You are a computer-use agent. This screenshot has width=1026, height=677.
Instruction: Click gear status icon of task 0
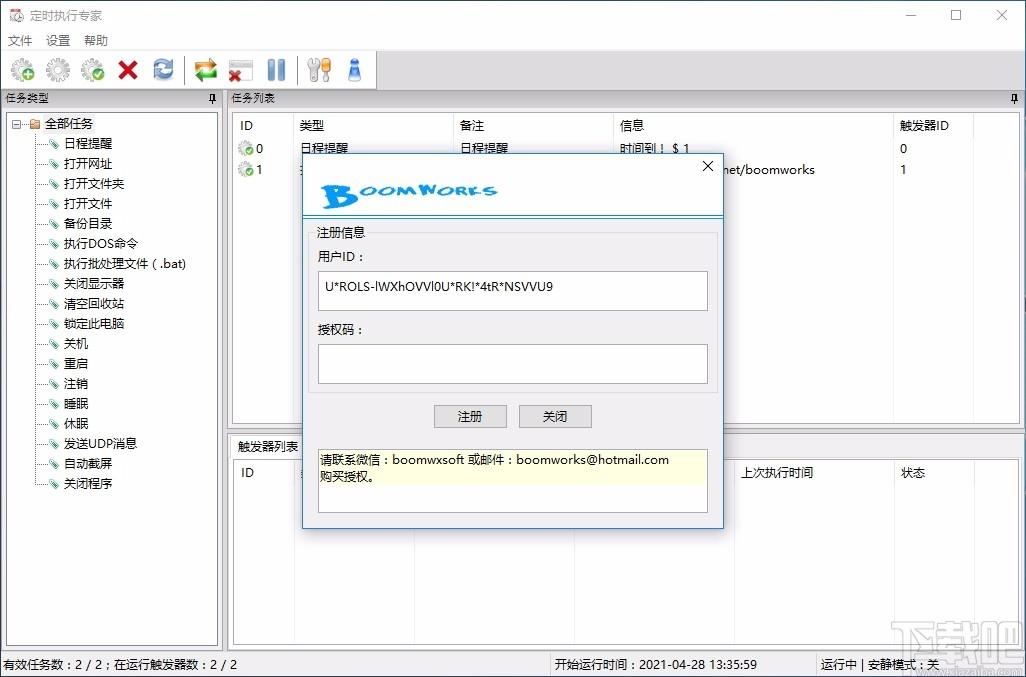tap(245, 148)
